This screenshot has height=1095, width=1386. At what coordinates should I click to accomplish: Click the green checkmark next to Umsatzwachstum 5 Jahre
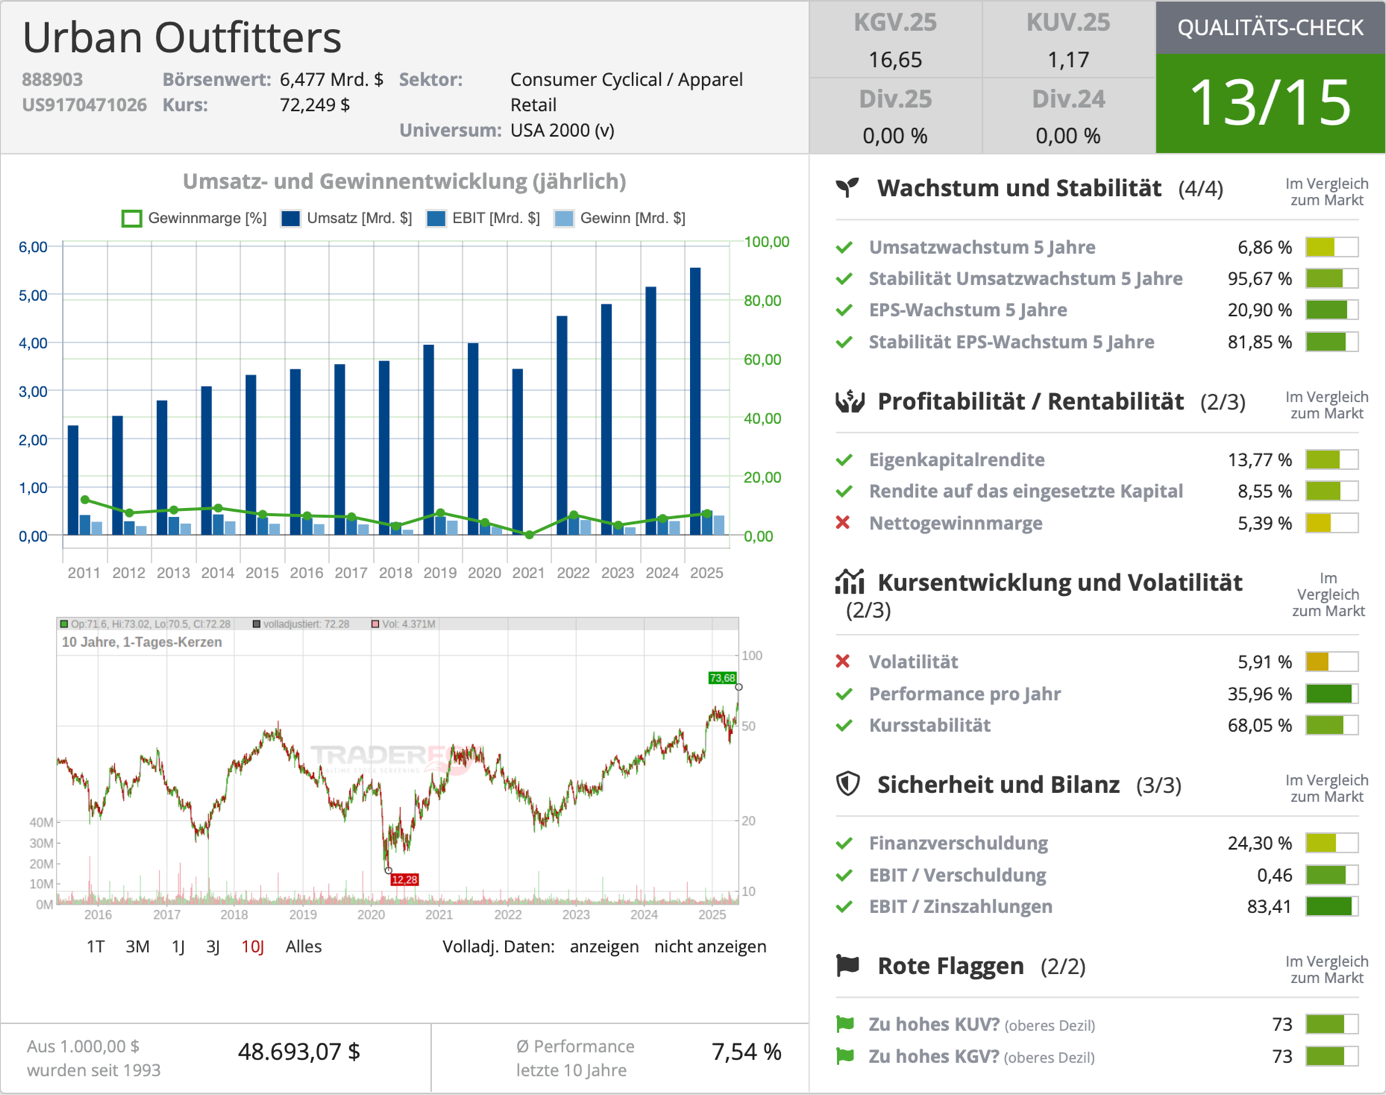pyautogui.click(x=844, y=247)
